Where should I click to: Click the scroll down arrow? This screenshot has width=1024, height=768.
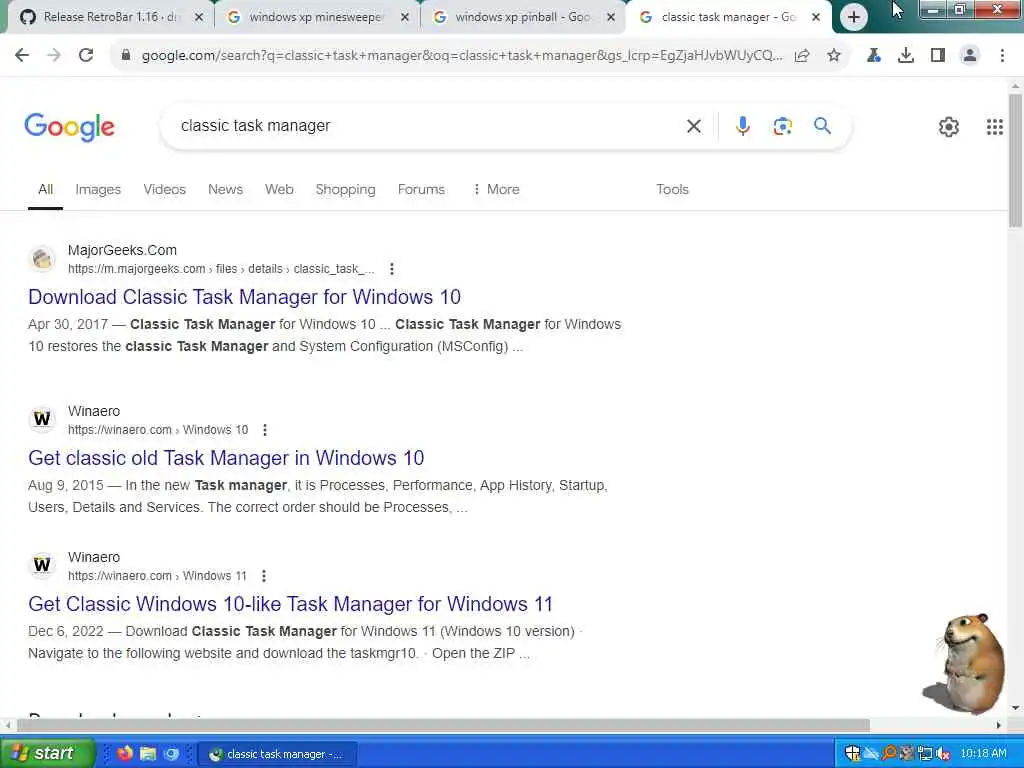click(x=1016, y=708)
